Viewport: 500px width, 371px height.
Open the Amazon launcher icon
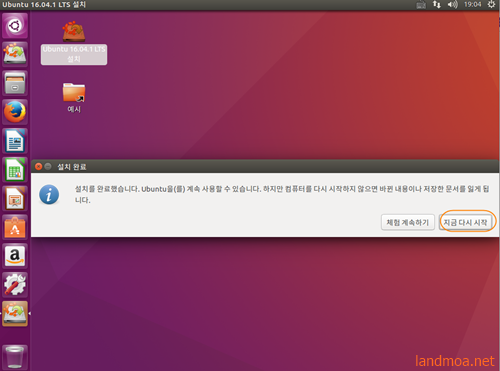click(15, 256)
